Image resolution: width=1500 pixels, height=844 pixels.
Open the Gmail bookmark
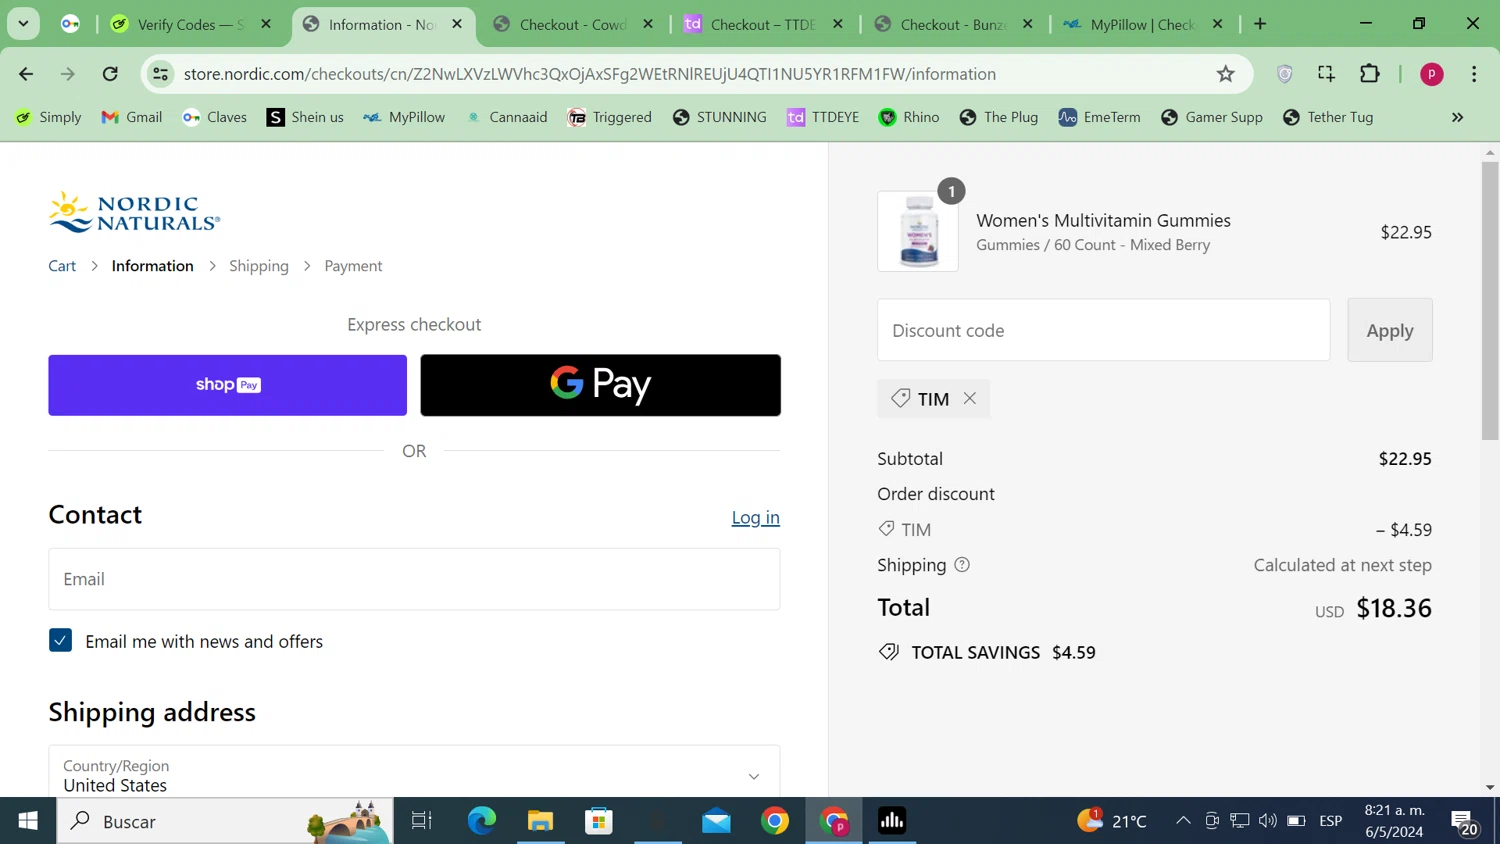click(132, 117)
